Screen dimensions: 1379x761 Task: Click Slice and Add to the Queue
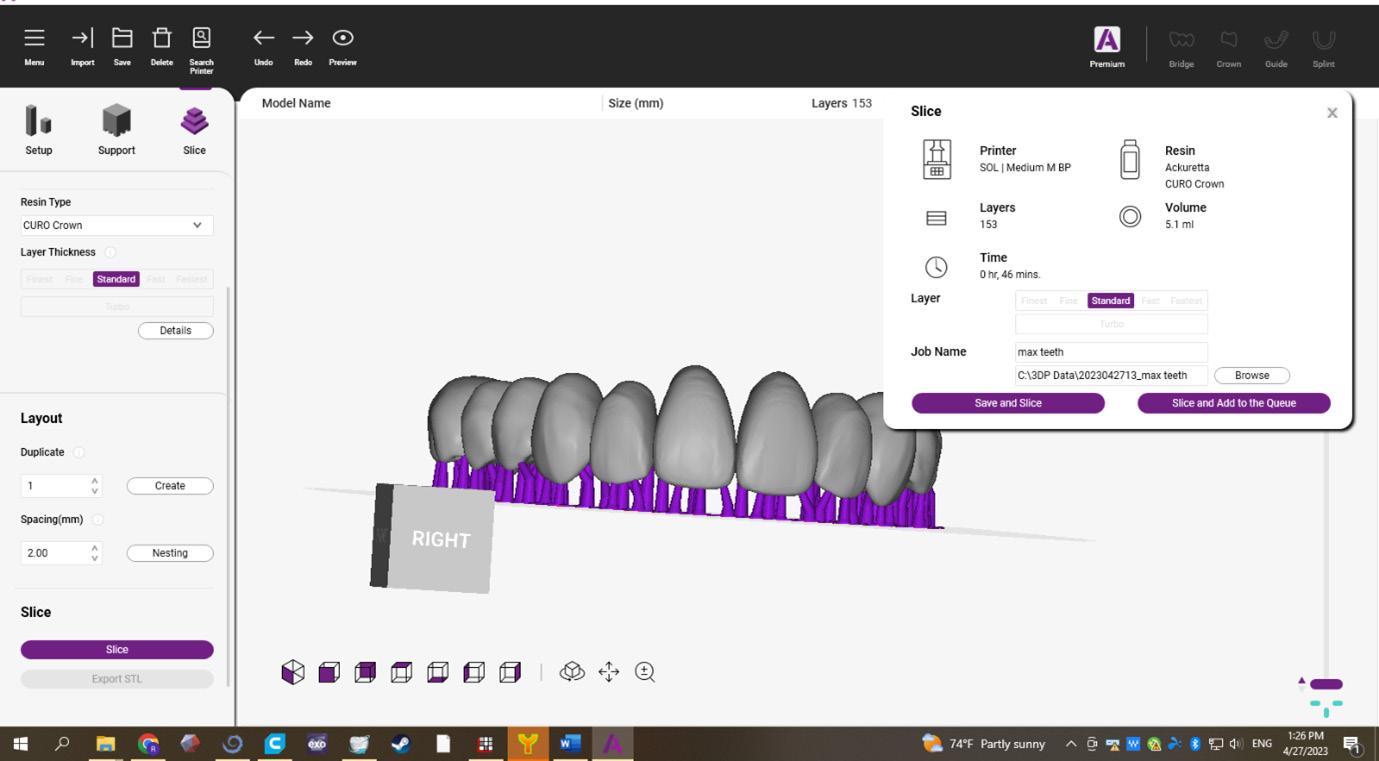tap(1234, 403)
